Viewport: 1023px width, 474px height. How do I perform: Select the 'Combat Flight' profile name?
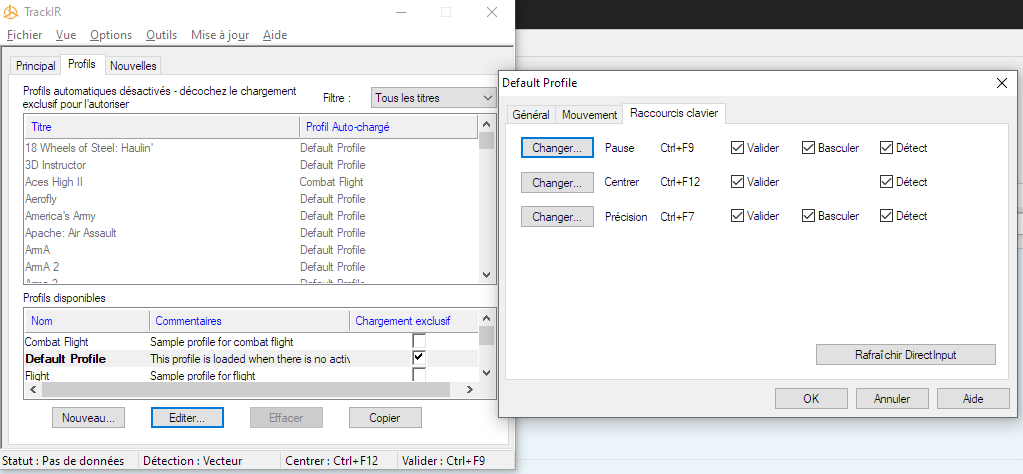(56, 342)
